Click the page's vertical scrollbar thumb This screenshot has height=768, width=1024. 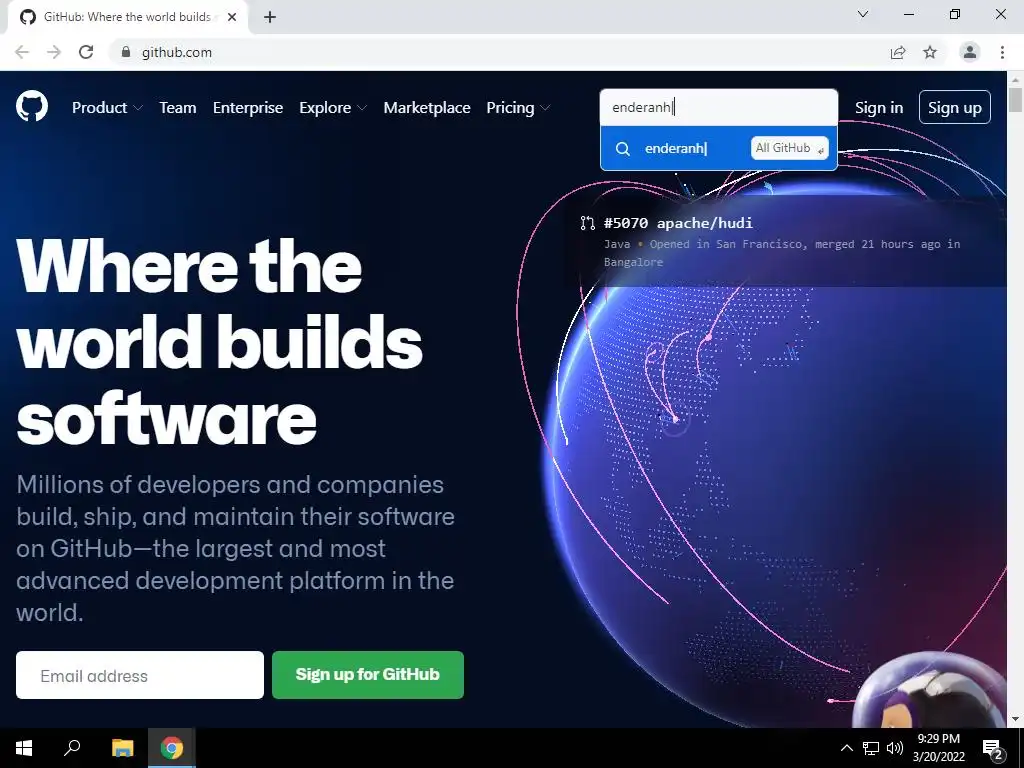pyautogui.click(x=1016, y=99)
